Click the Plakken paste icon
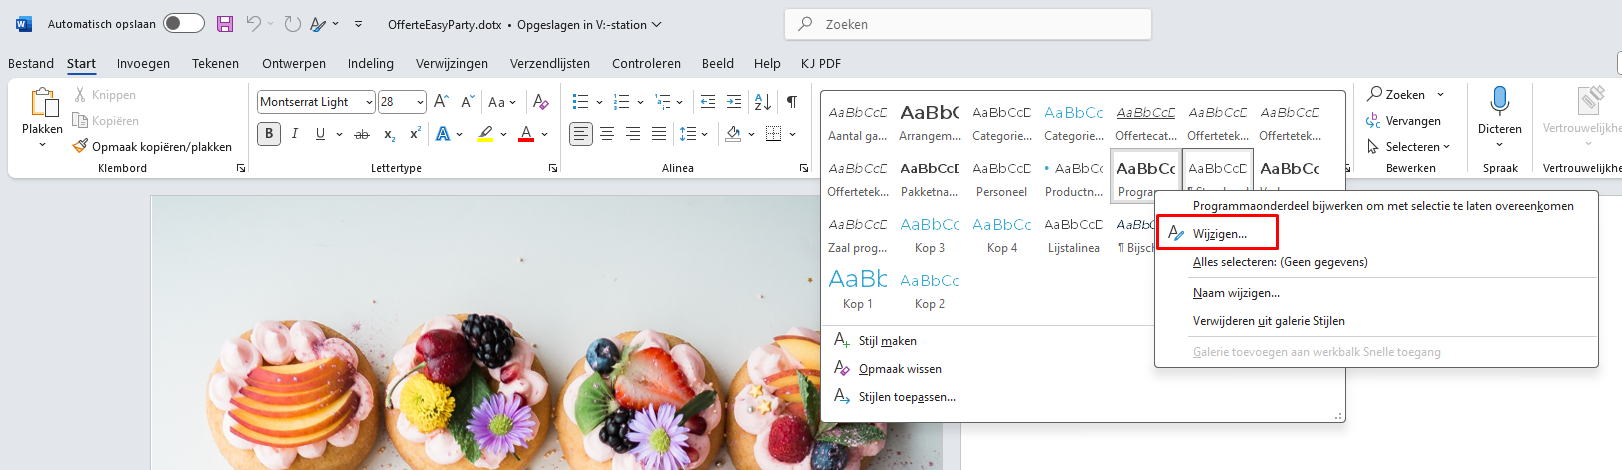 click(x=44, y=102)
